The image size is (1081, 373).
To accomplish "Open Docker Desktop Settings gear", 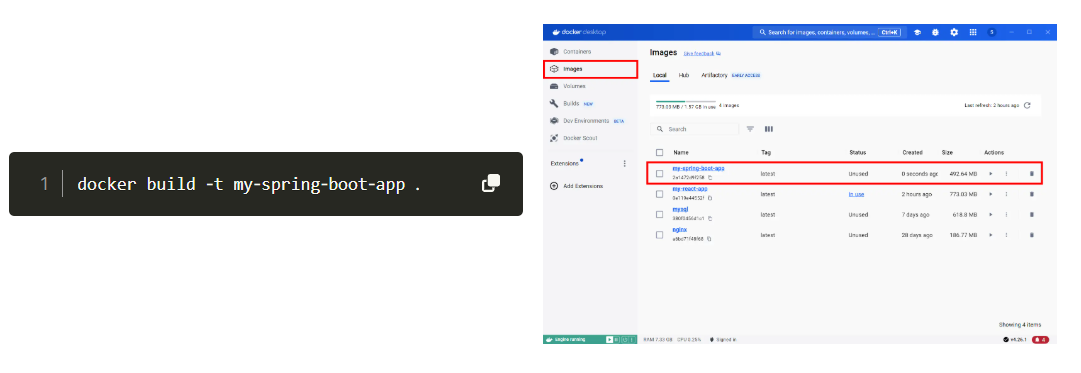I will 954,32.
